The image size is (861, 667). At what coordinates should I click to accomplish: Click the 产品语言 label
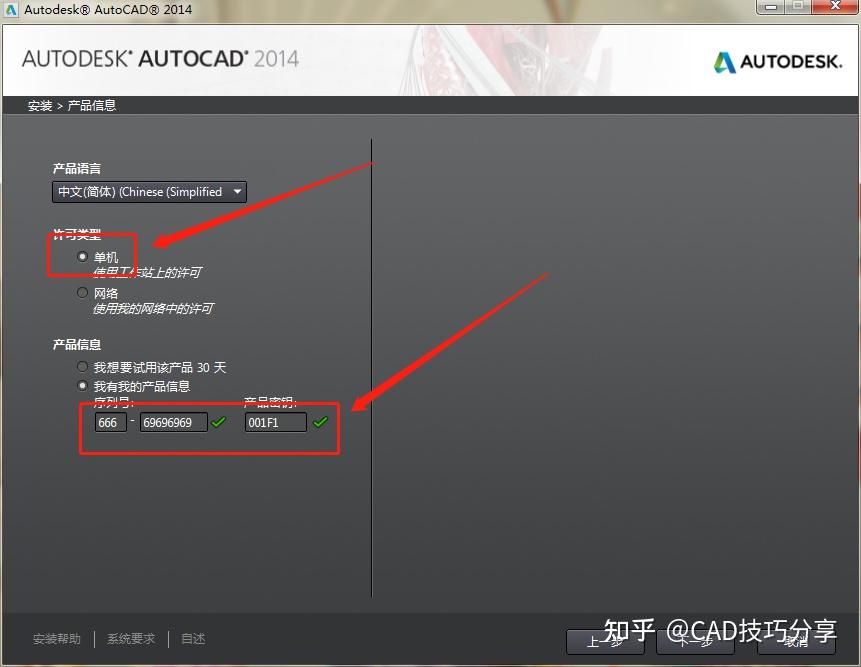click(x=77, y=169)
